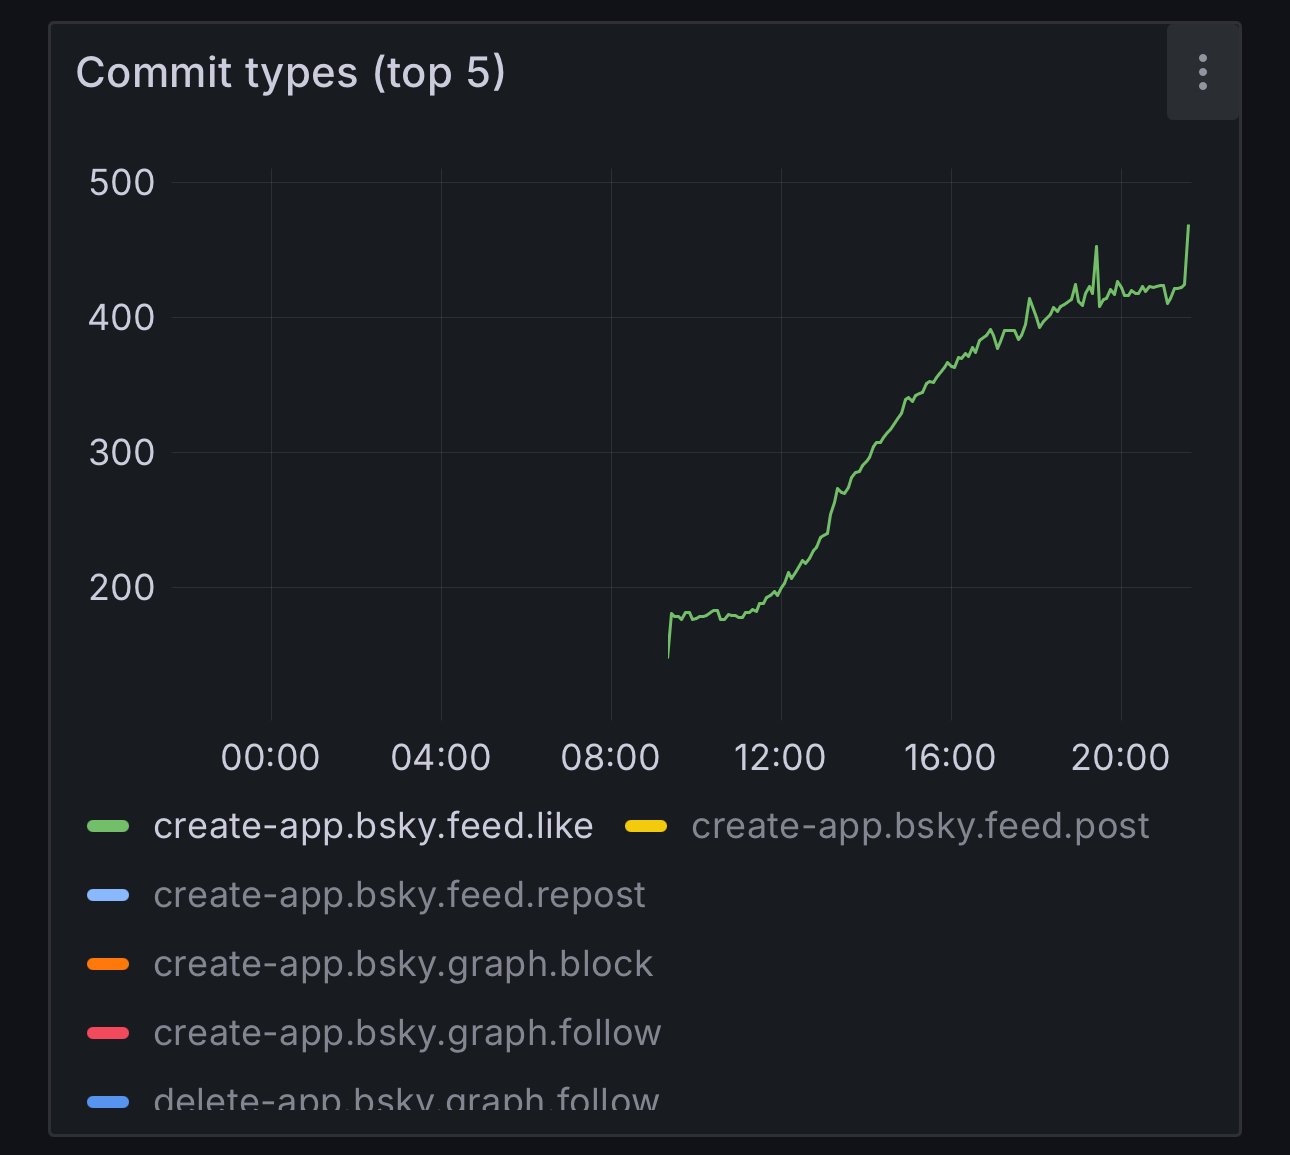The width and height of the screenshot is (1290, 1155).
Task: Click the green color swatch for feed.like
Action: pos(108,826)
